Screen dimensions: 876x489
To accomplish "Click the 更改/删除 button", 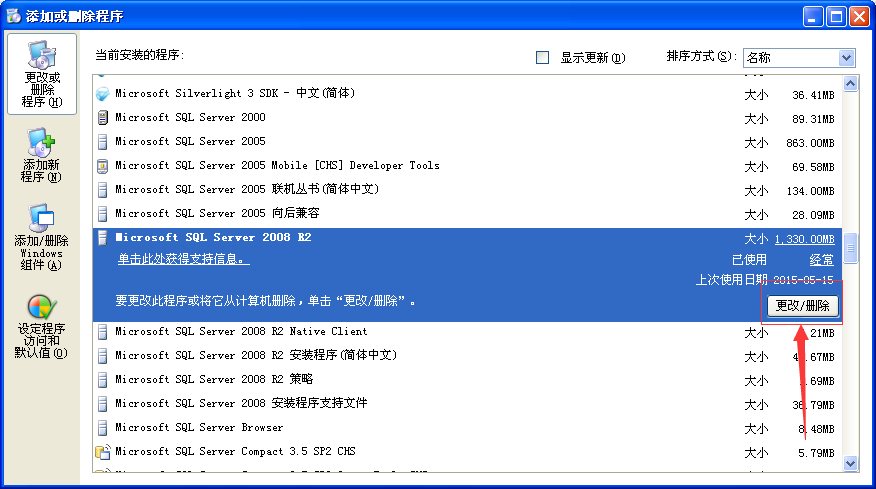I will [802, 306].
